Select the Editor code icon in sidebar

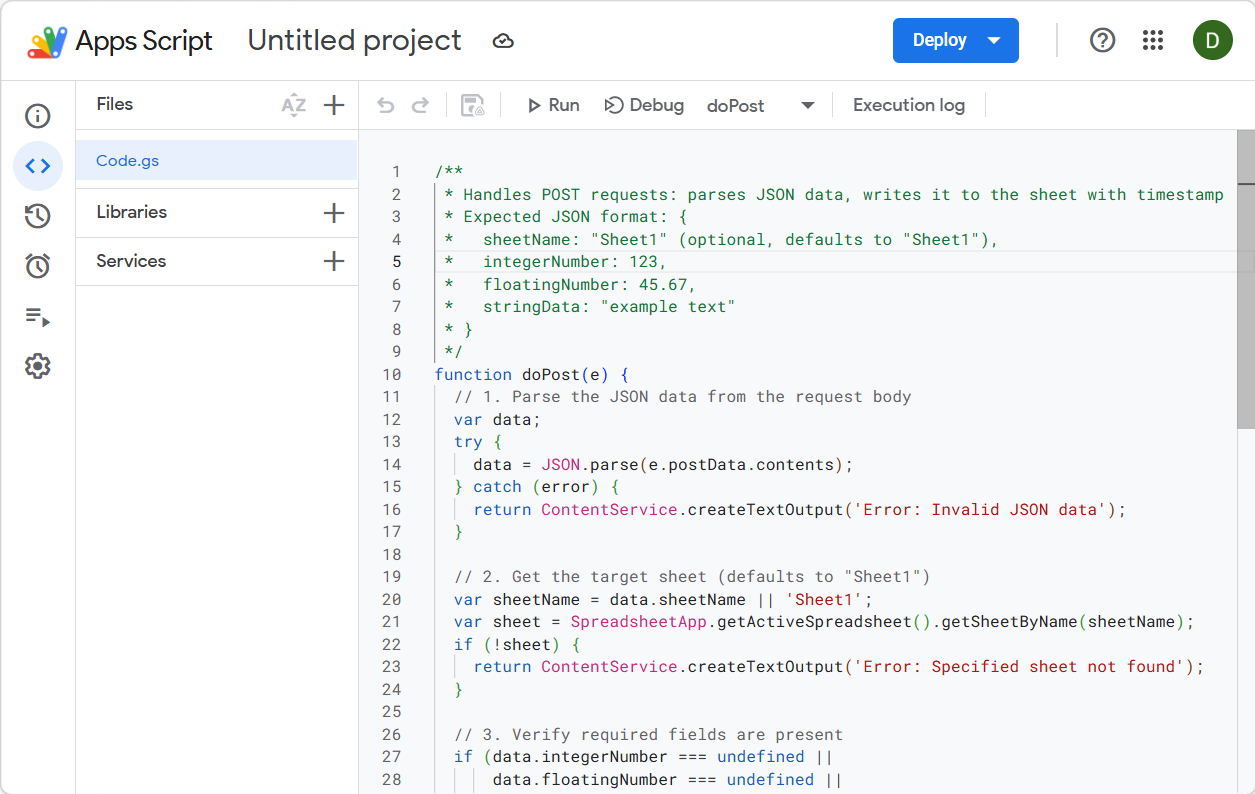38,166
